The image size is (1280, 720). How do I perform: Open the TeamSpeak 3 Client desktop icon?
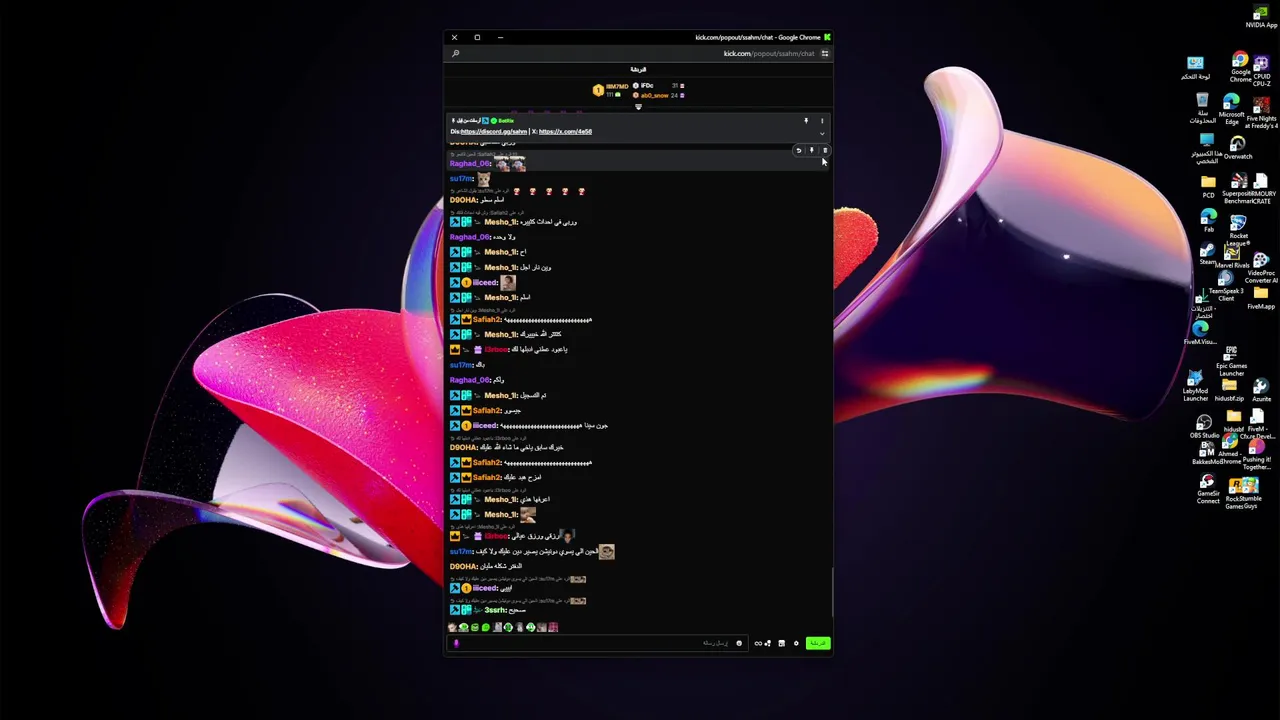1226,283
